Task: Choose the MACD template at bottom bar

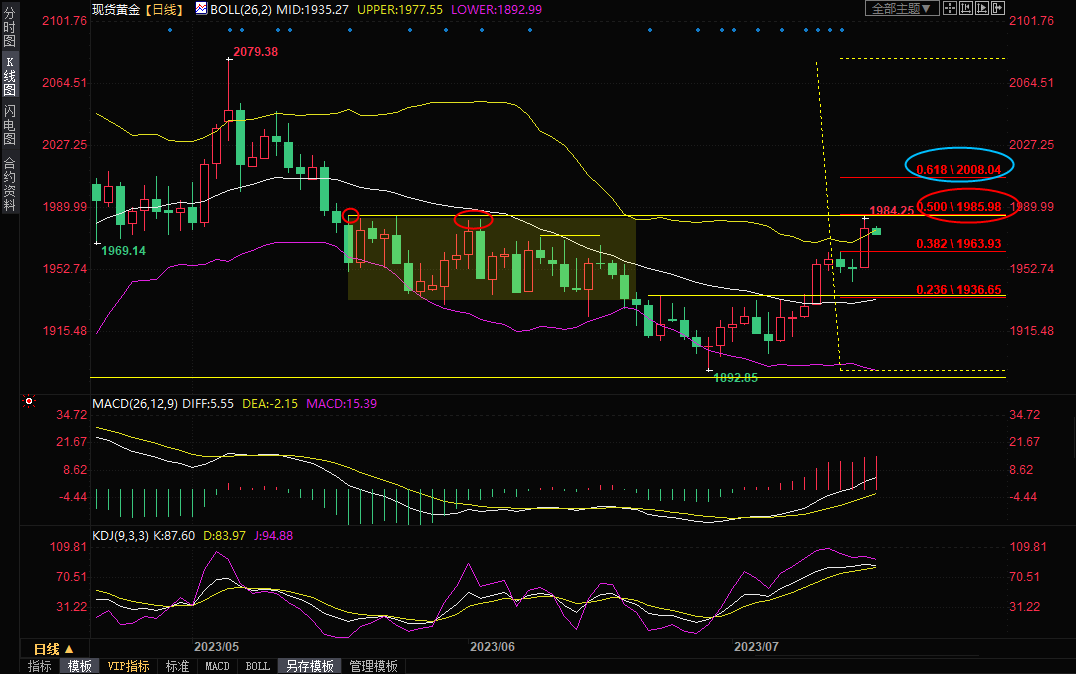Action: tap(217, 666)
